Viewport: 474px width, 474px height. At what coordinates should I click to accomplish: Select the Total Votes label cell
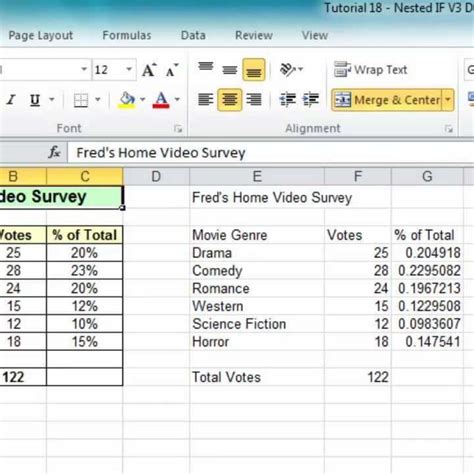257,377
